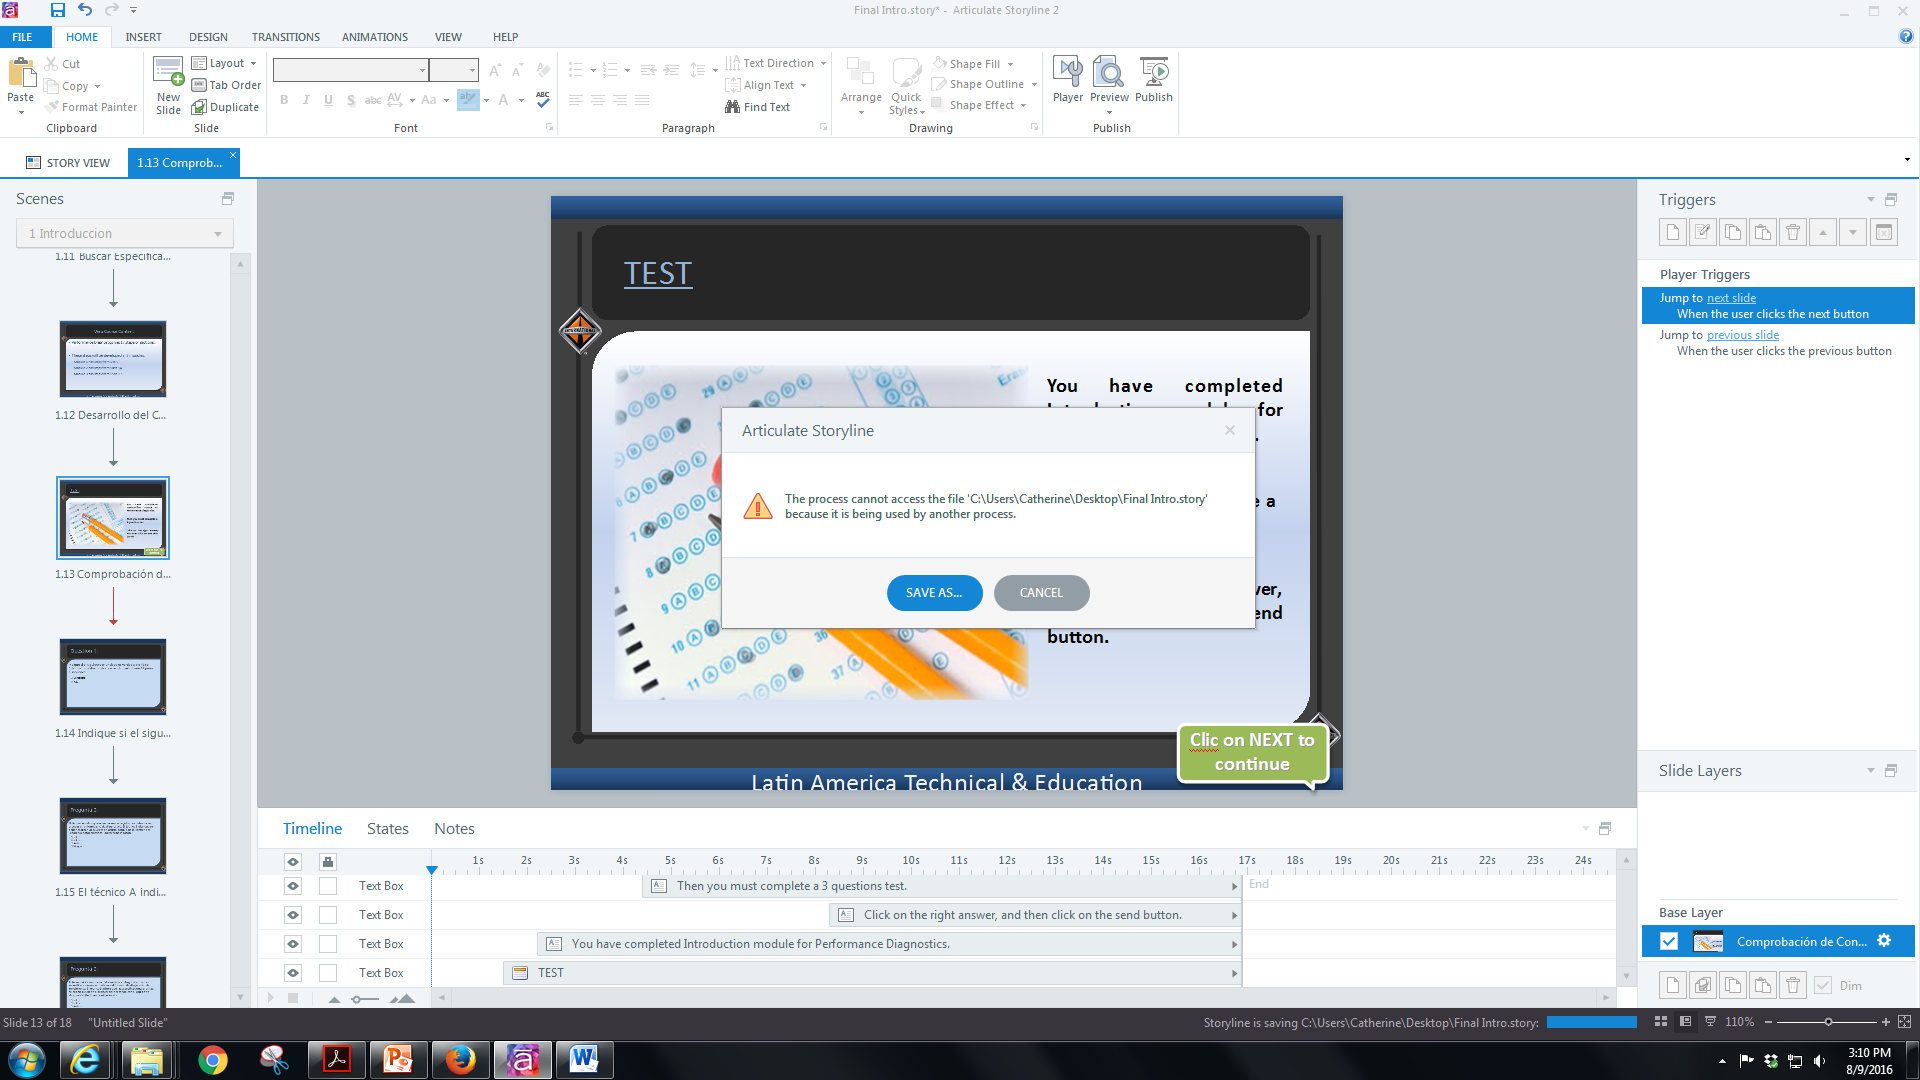Adjust the zoom slider in status bar

1828,1022
